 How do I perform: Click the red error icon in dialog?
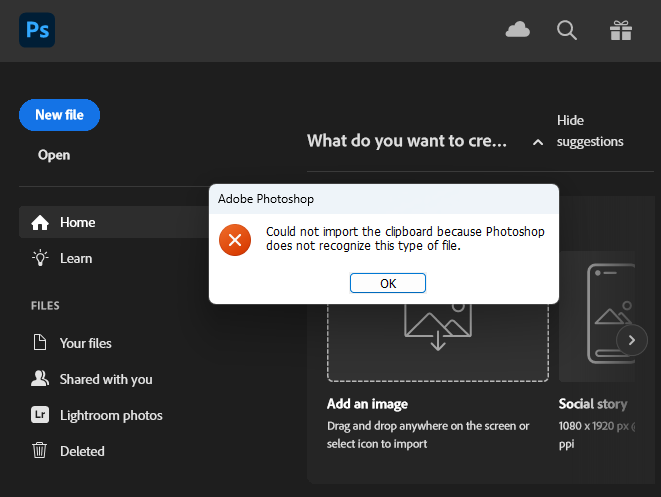tap(235, 240)
